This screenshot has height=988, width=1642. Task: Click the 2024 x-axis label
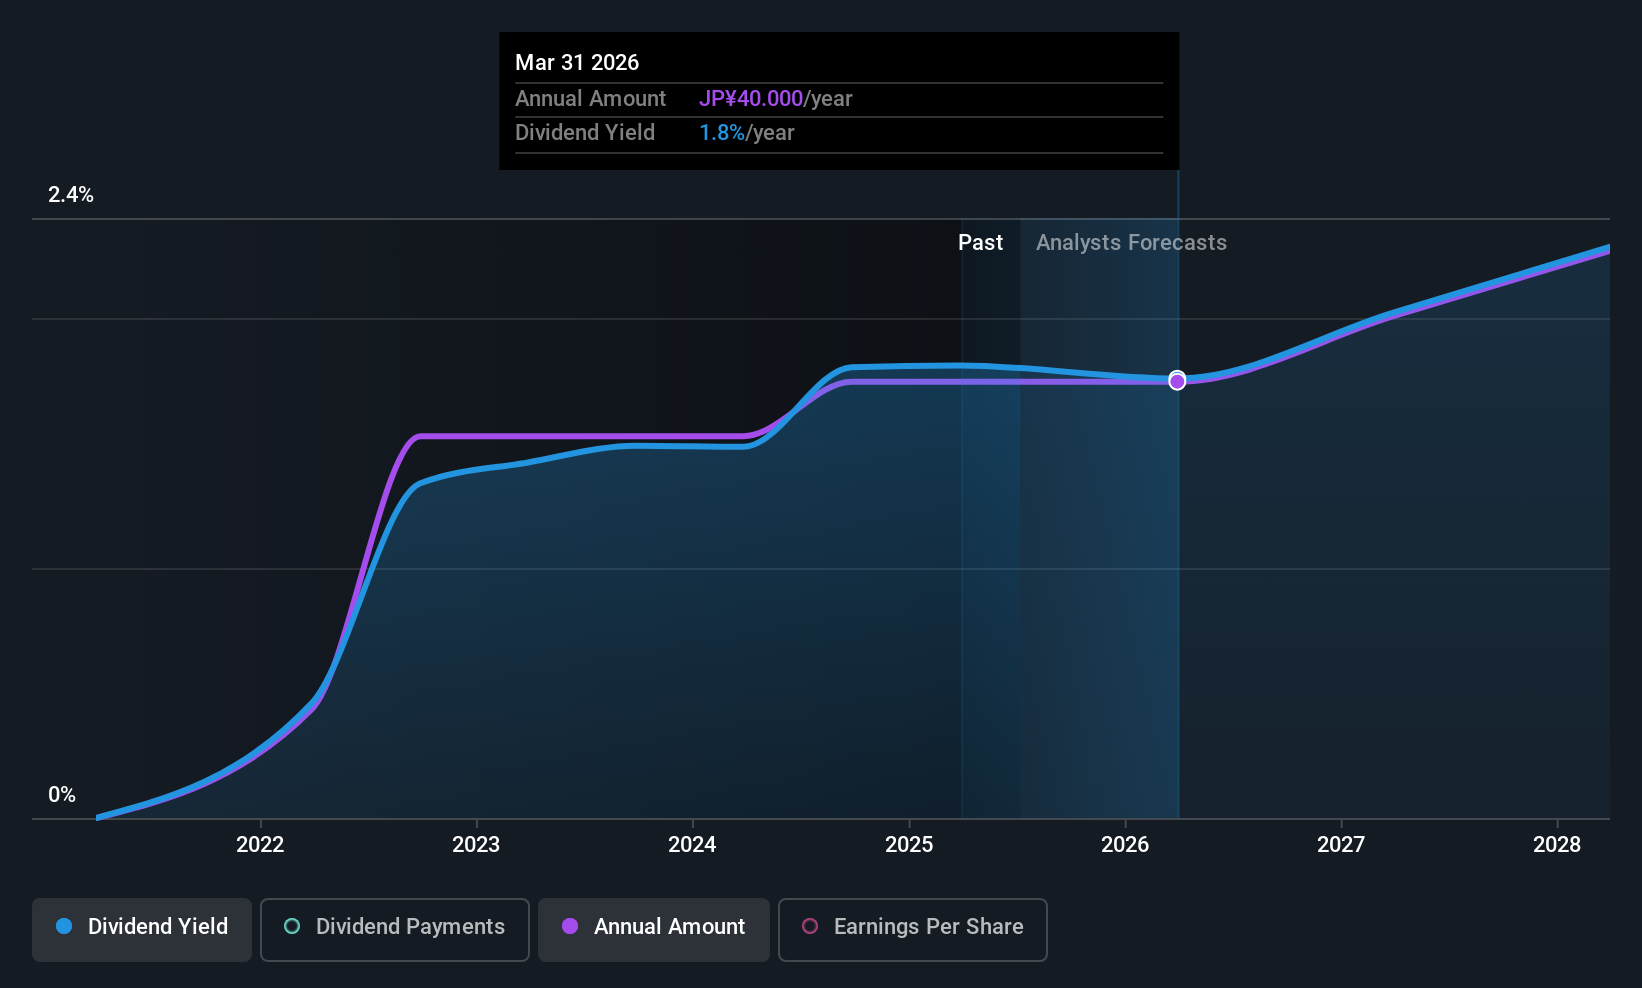click(692, 844)
